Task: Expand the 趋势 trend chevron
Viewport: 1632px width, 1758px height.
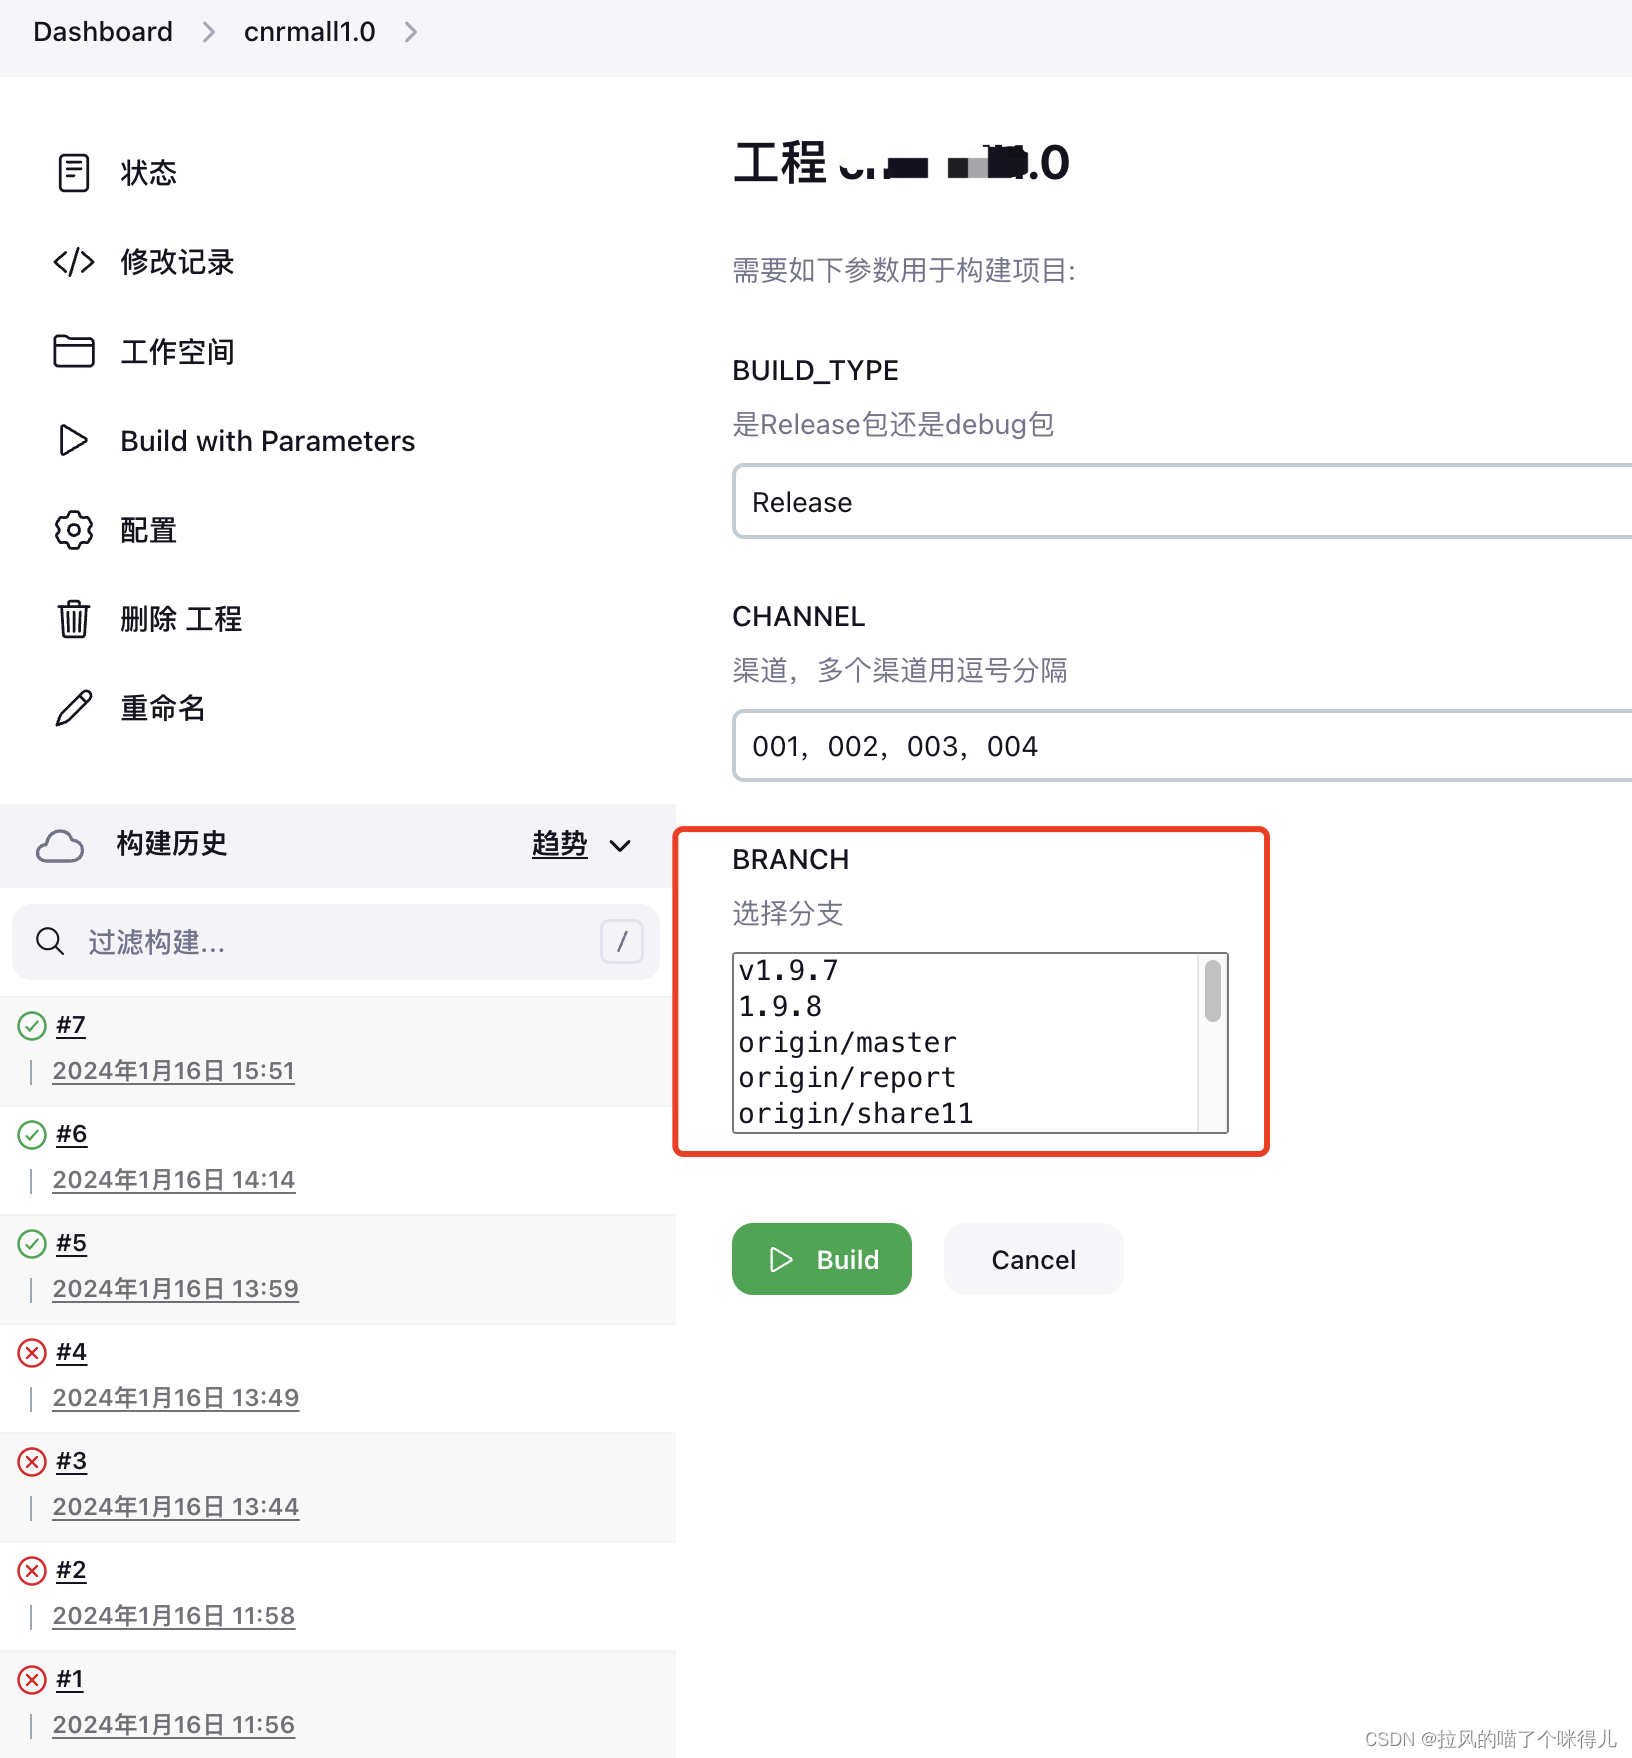Action: click(x=620, y=845)
